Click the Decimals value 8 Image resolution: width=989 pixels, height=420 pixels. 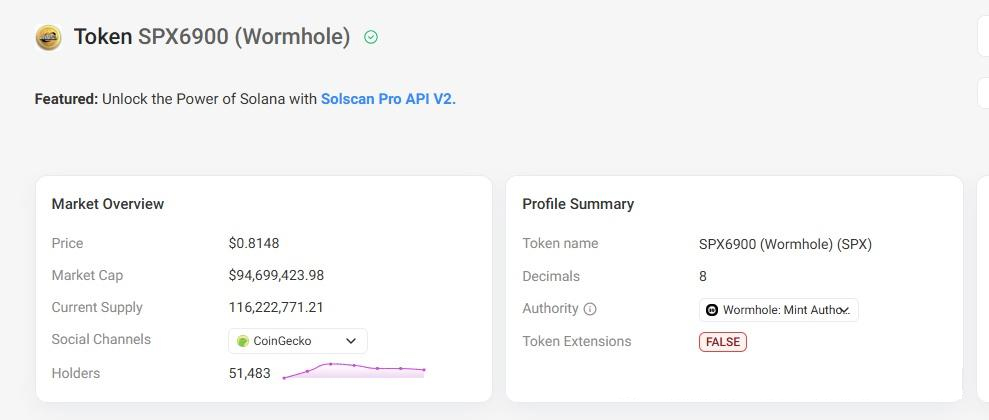click(703, 276)
